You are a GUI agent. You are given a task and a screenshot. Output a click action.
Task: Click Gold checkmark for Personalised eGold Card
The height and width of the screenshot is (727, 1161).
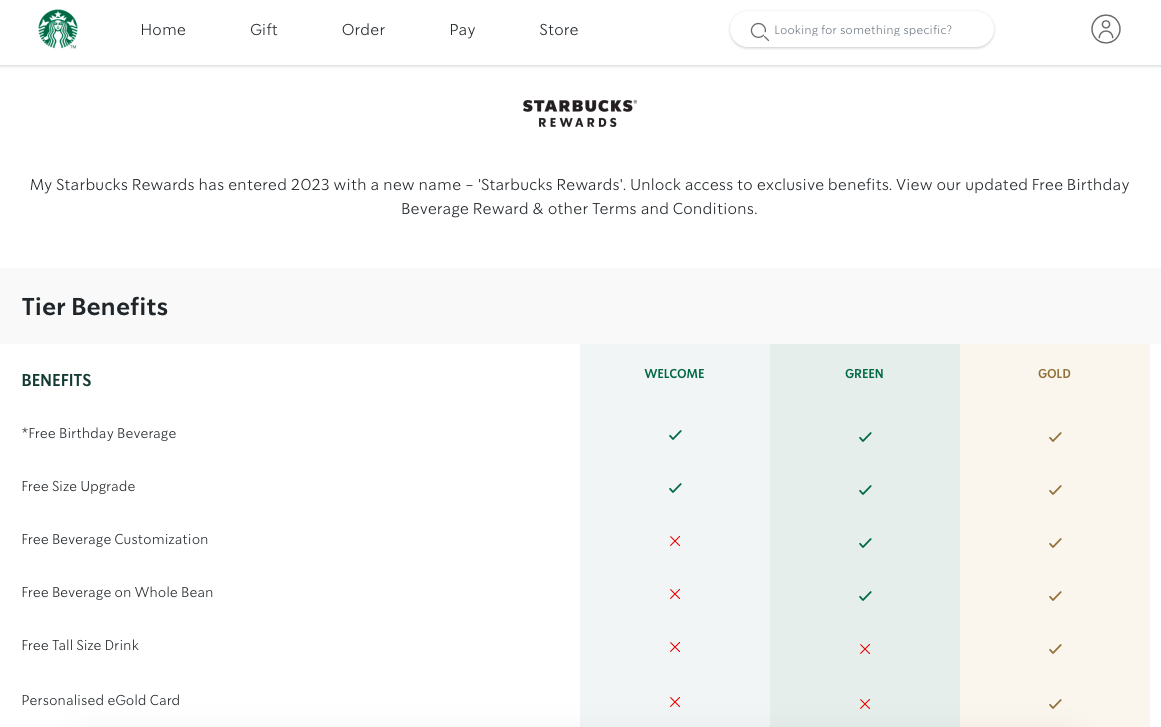pyautogui.click(x=1055, y=704)
